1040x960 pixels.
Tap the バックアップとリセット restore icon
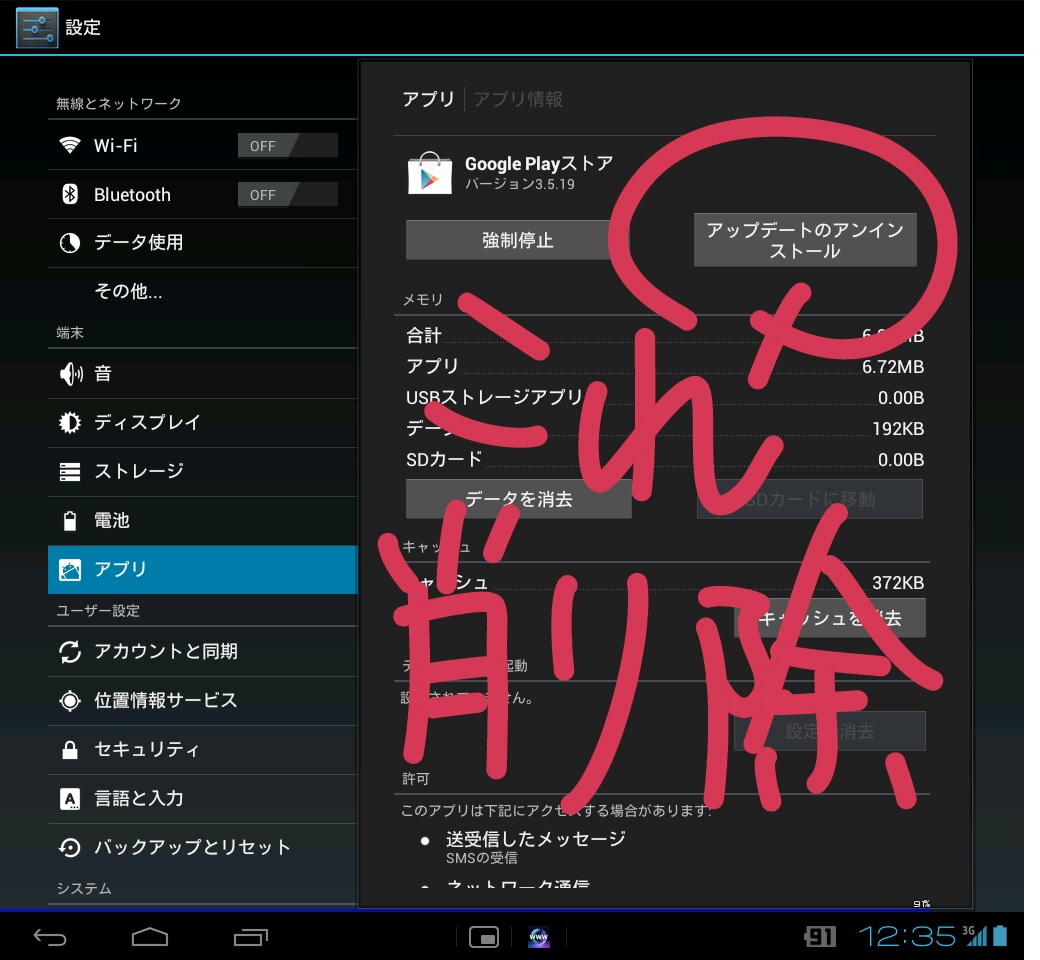click(70, 848)
